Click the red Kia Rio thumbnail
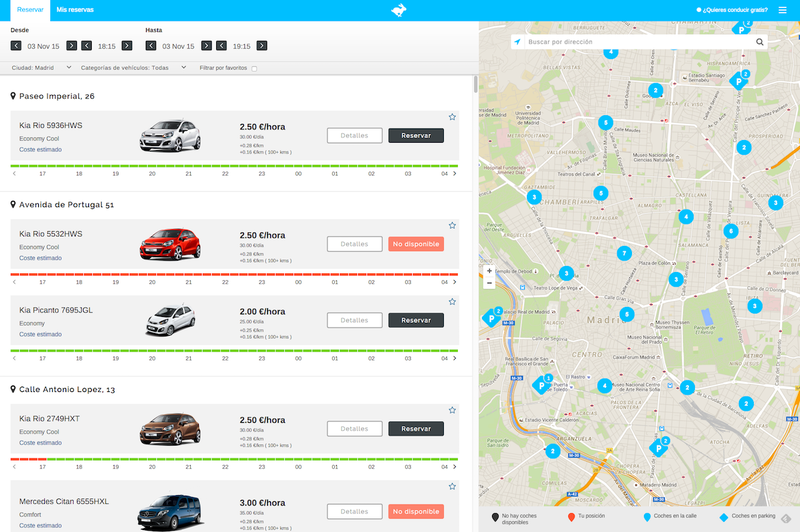 [x=170, y=244]
